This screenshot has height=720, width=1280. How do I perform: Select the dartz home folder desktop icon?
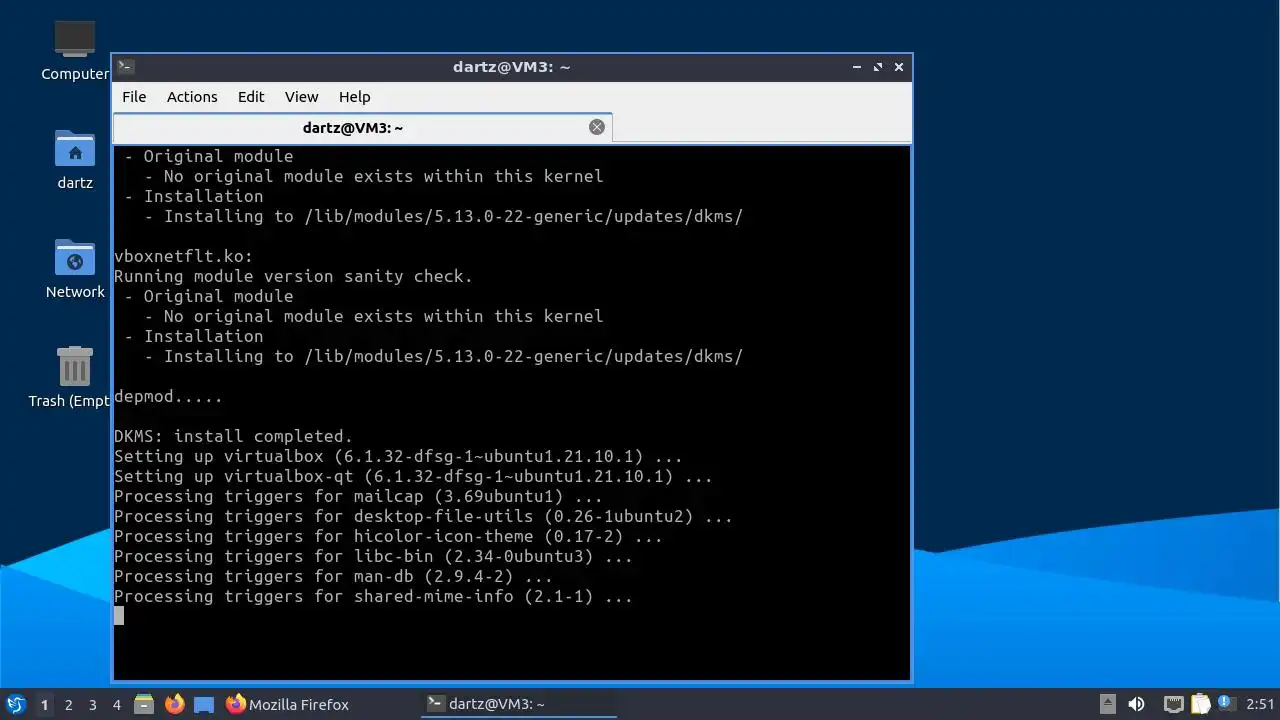click(74, 159)
